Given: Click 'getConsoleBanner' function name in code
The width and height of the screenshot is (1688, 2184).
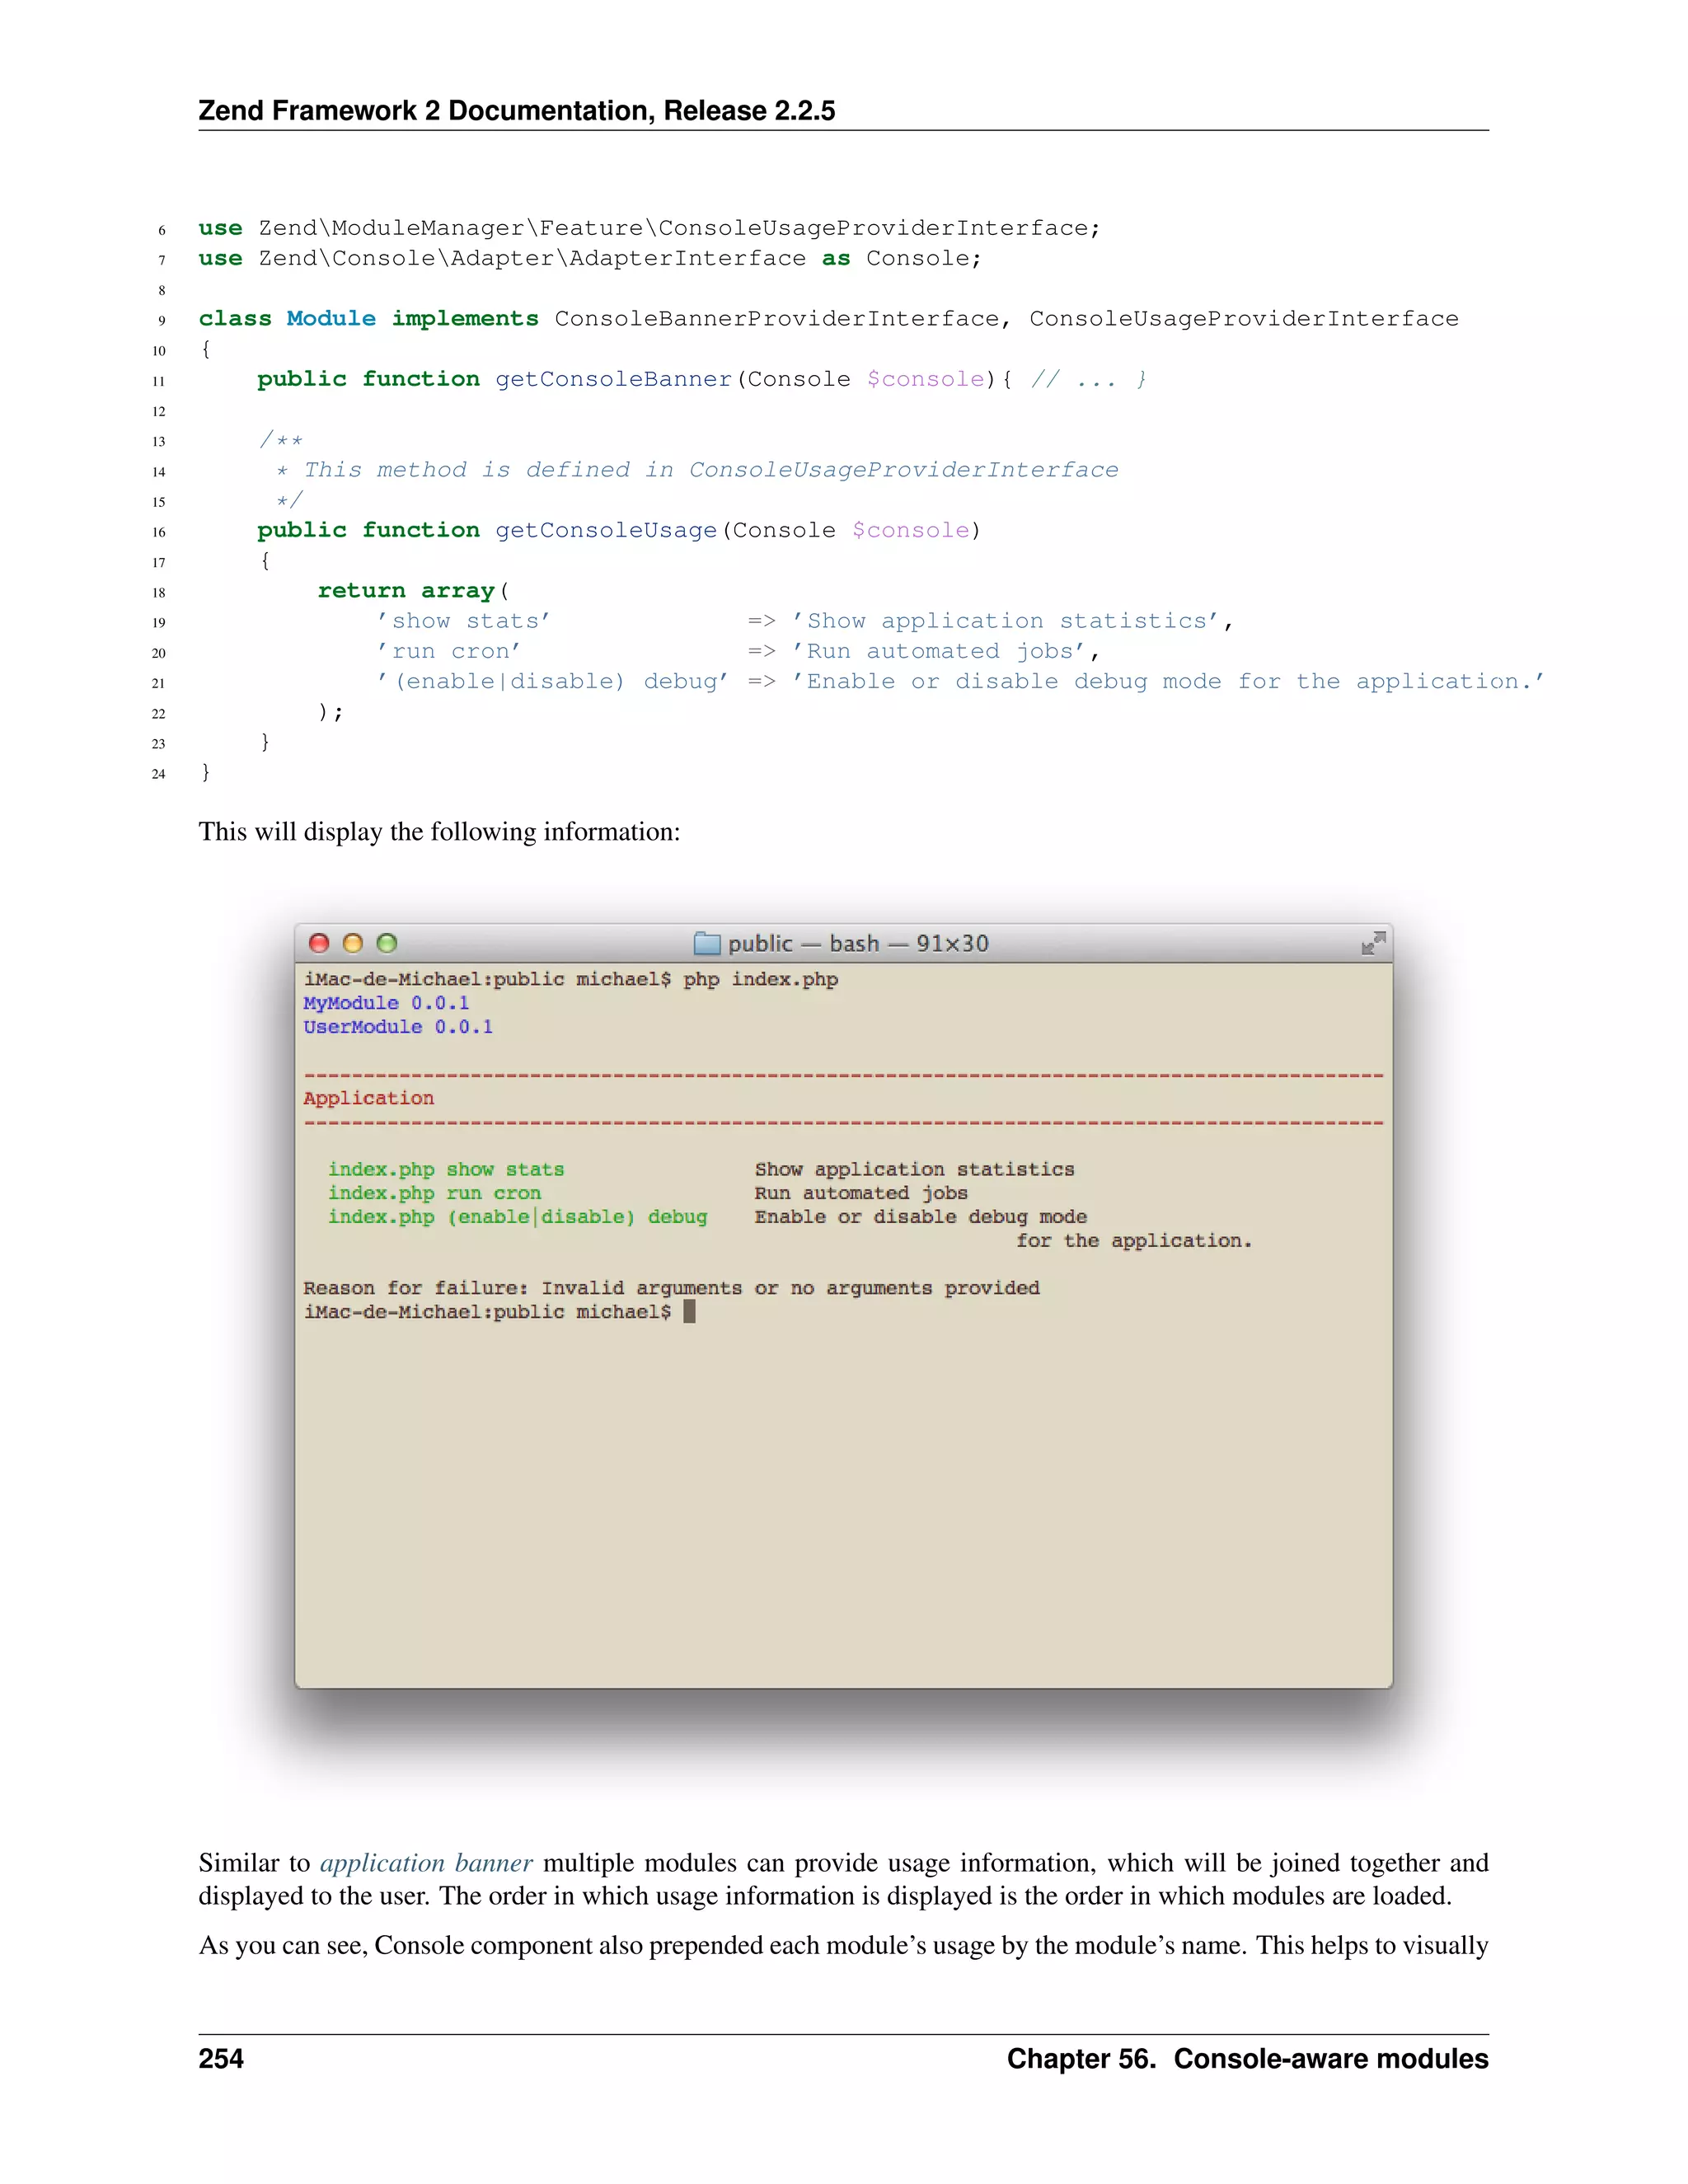Looking at the screenshot, I should (613, 379).
